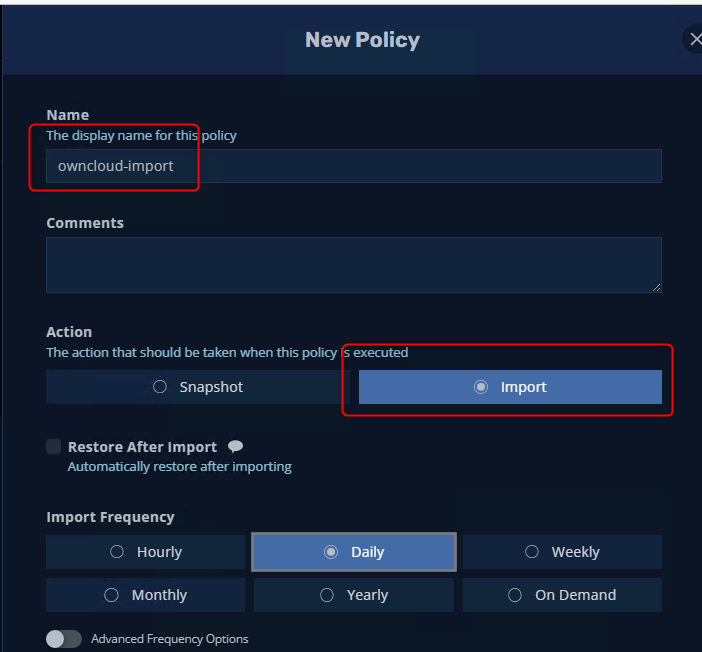Choose Hourly import frequency
702x652 pixels.
pyautogui.click(x=146, y=552)
